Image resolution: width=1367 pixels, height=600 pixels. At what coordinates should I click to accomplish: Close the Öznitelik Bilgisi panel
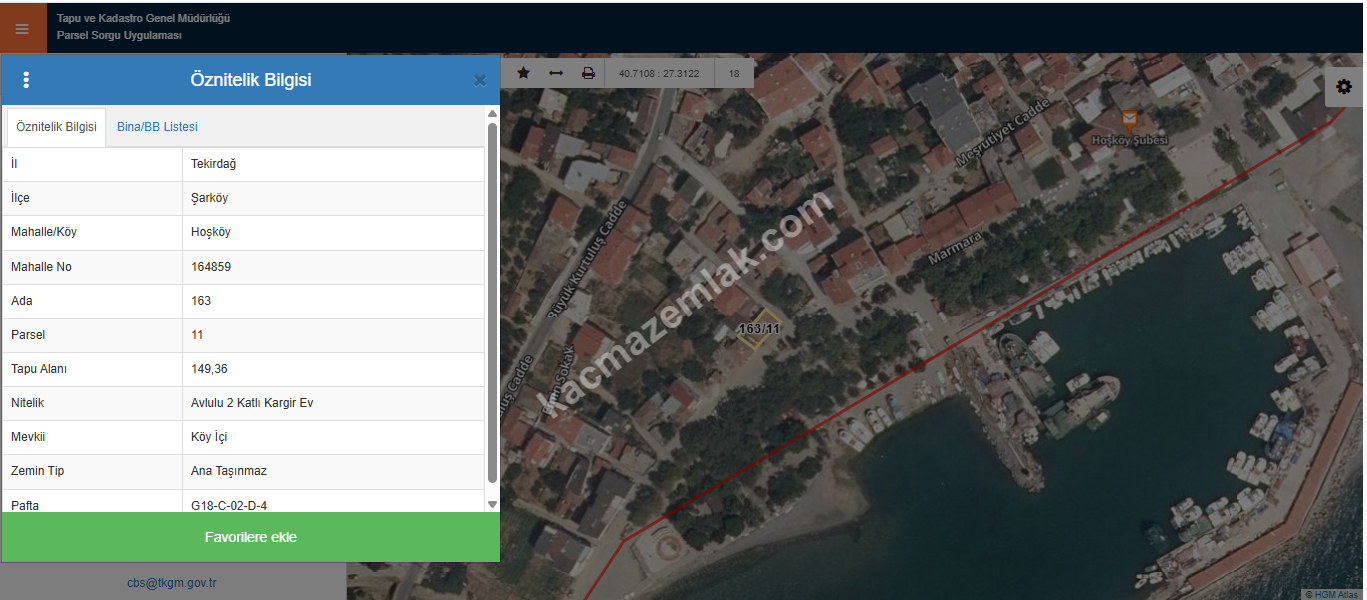[x=480, y=80]
